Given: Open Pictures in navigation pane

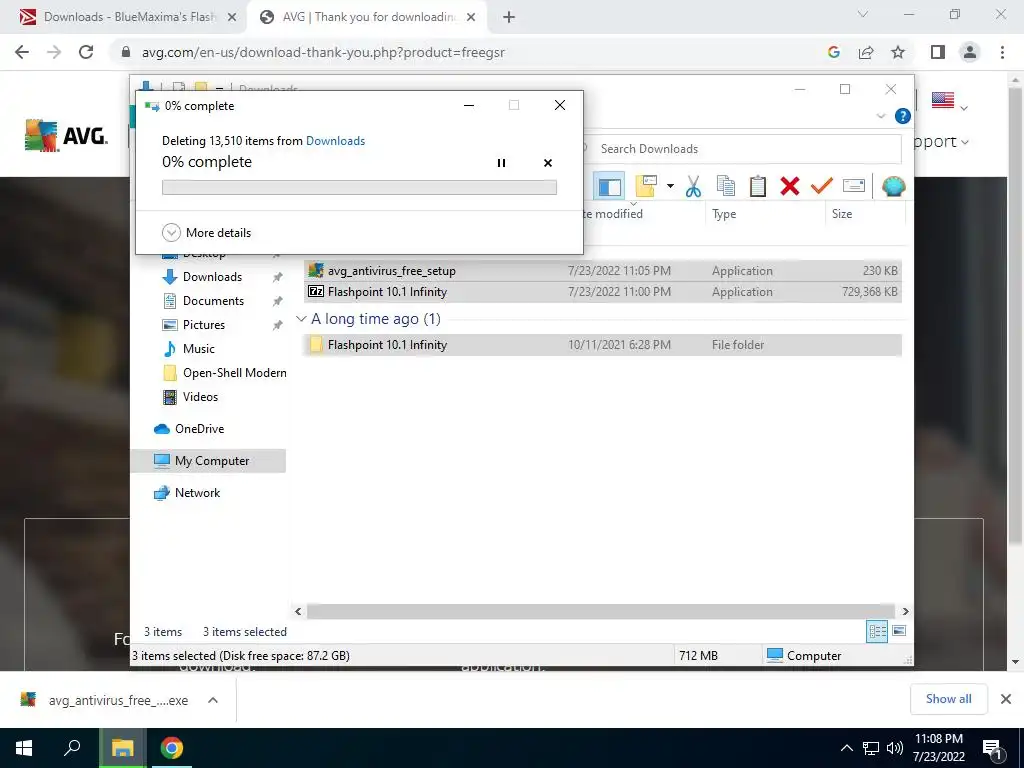Looking at the screenshot, I should (203, 325).
